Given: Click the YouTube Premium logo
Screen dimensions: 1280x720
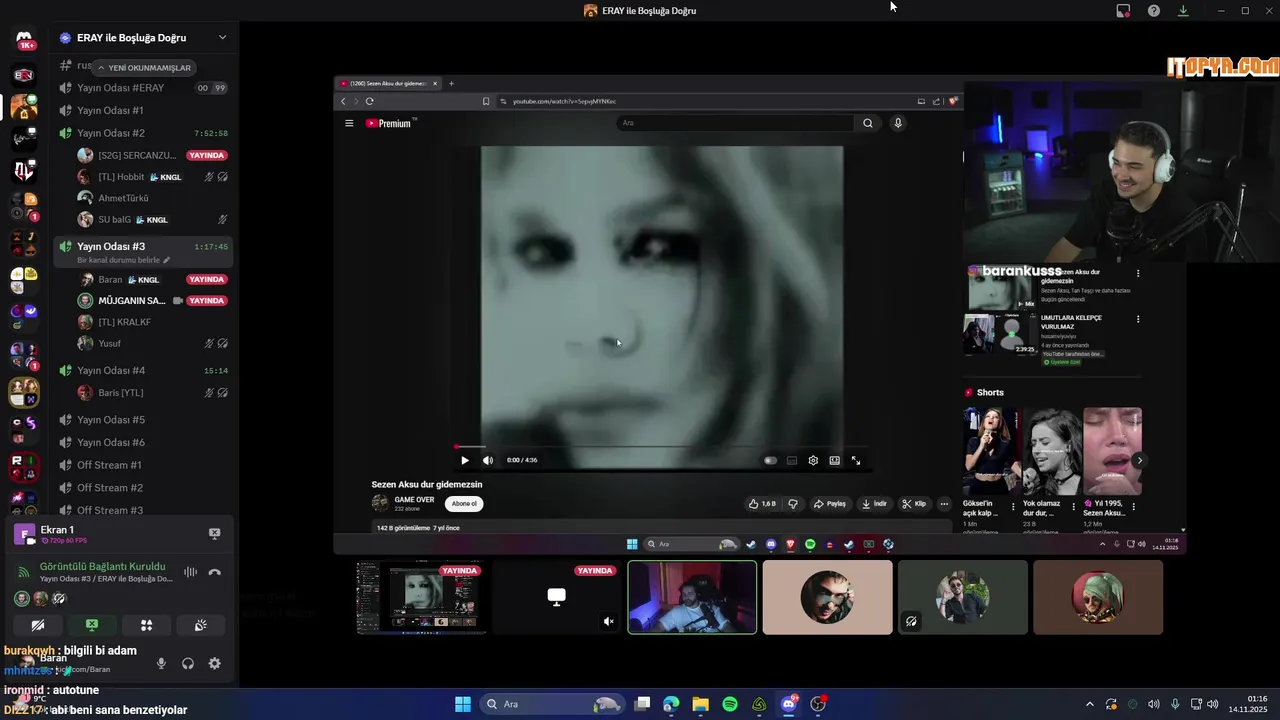Looking at the screenshot, I should coord(390,123).
